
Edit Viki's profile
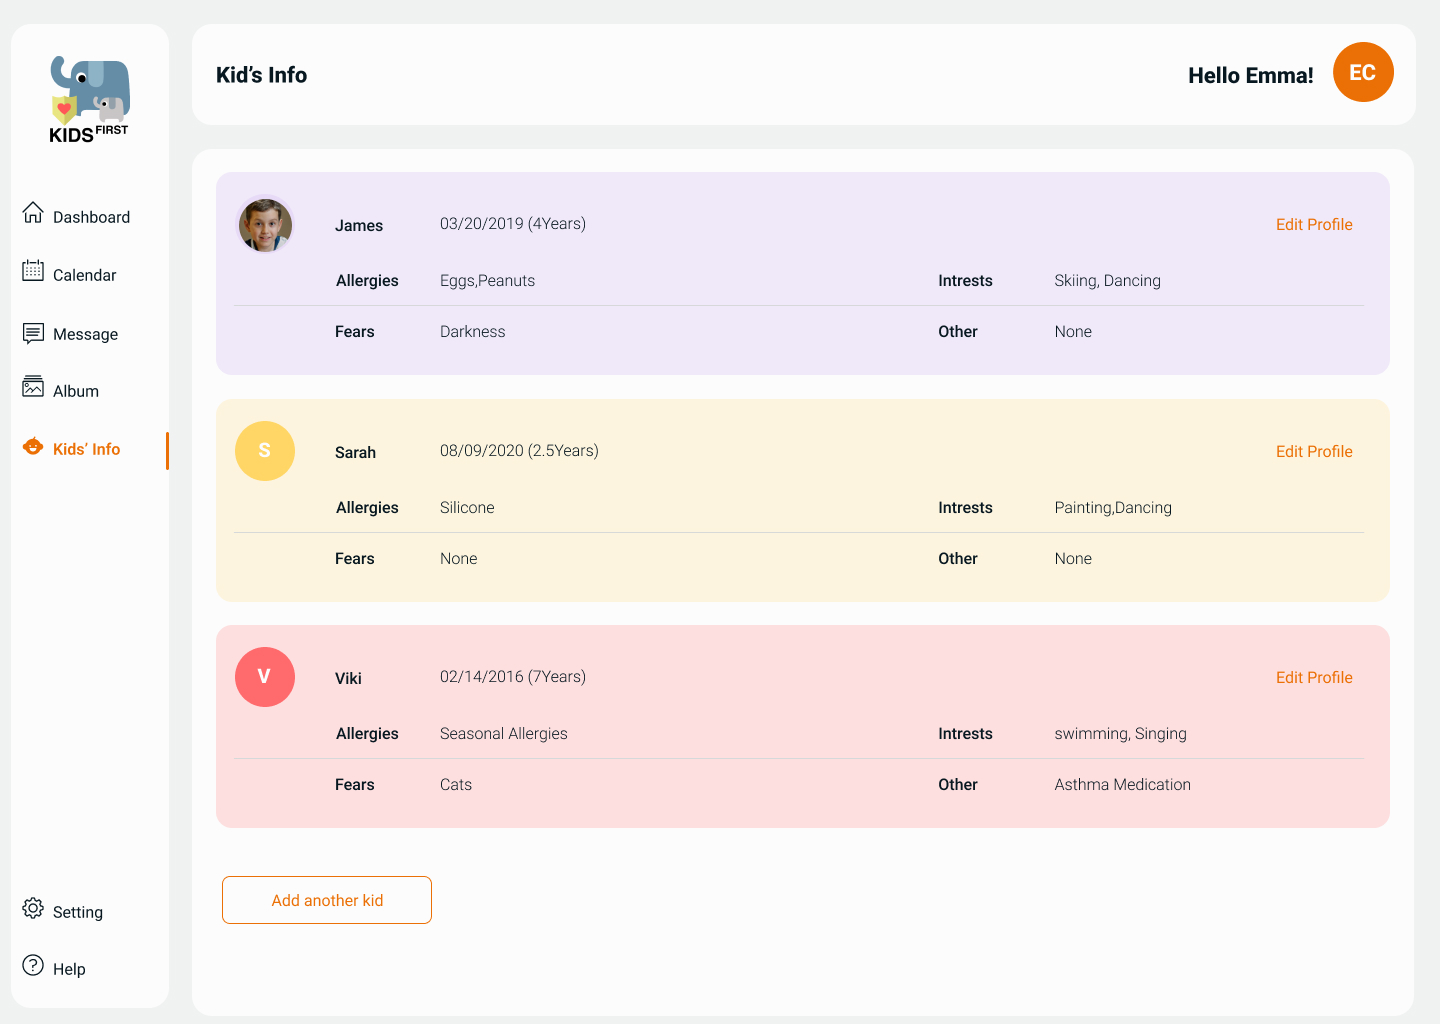1314,677
